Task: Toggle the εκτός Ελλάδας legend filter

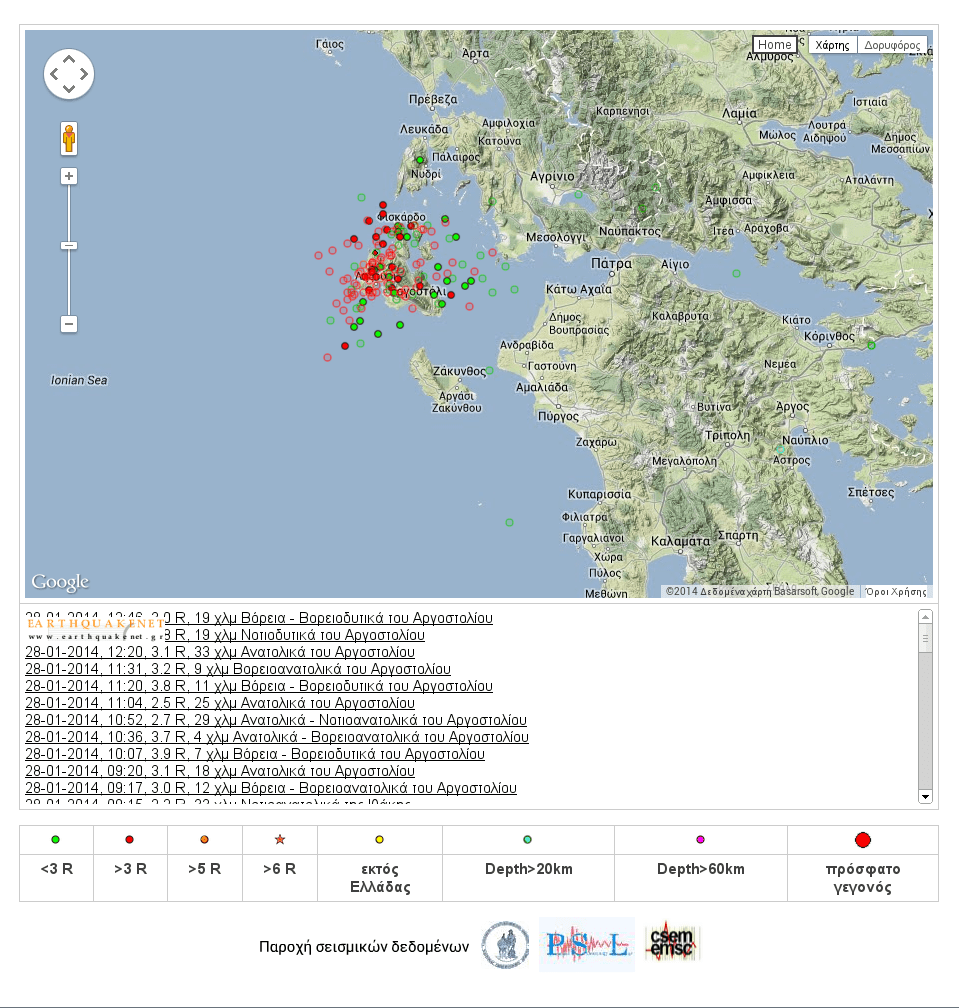Action: point(380,839)
